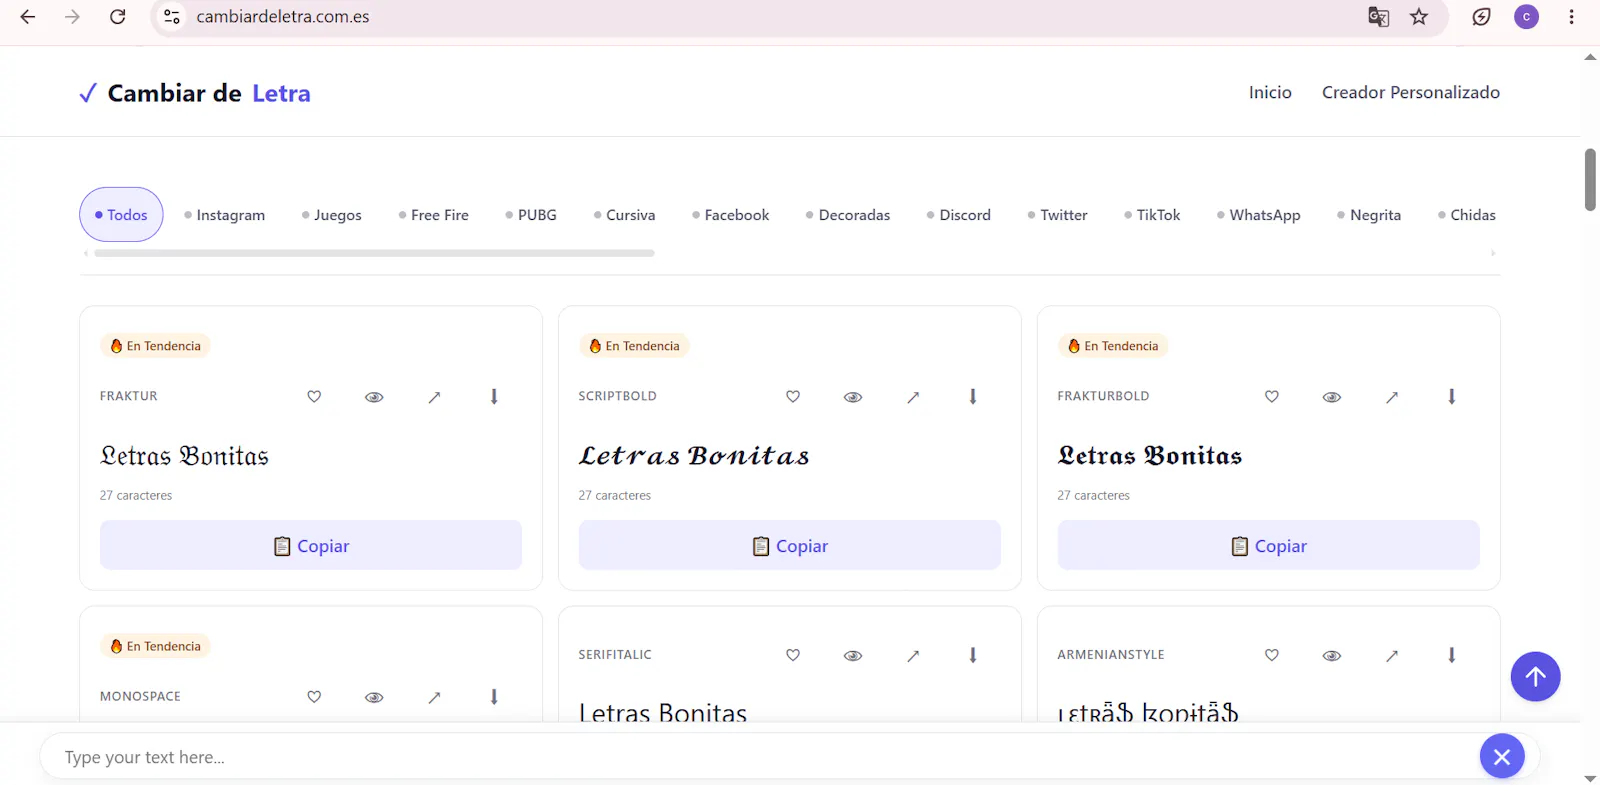The width and height of the screenshot is (1600, 785).
Task: Like the SERIFITALIC font with the heart icon
Action: (793, 655)
